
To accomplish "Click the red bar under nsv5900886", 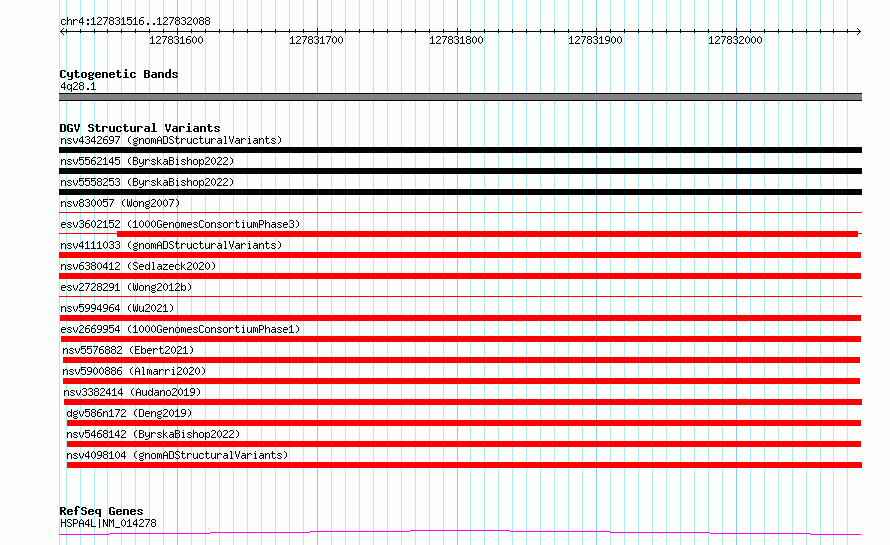I will coord(461,381).
